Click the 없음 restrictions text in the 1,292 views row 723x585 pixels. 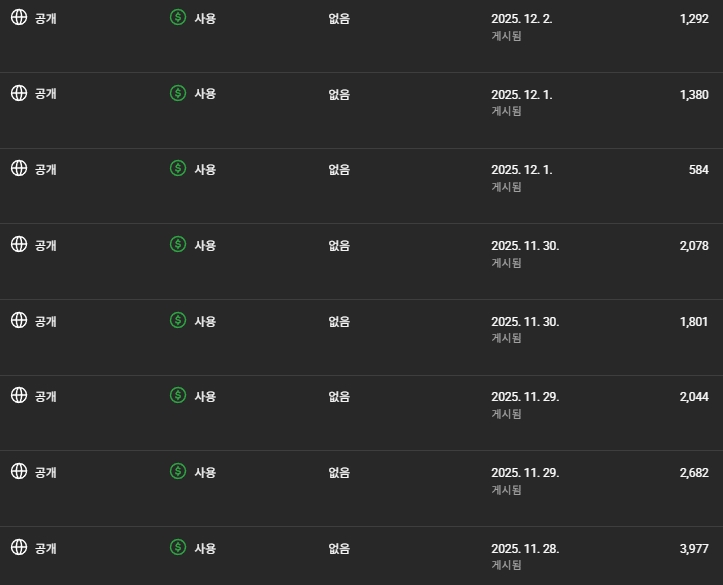pyautogui.click(x=339, y=19)
